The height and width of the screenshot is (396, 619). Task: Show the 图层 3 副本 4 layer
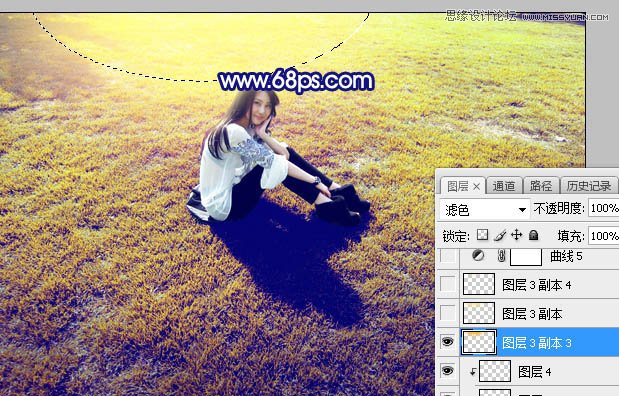point(448,284)
